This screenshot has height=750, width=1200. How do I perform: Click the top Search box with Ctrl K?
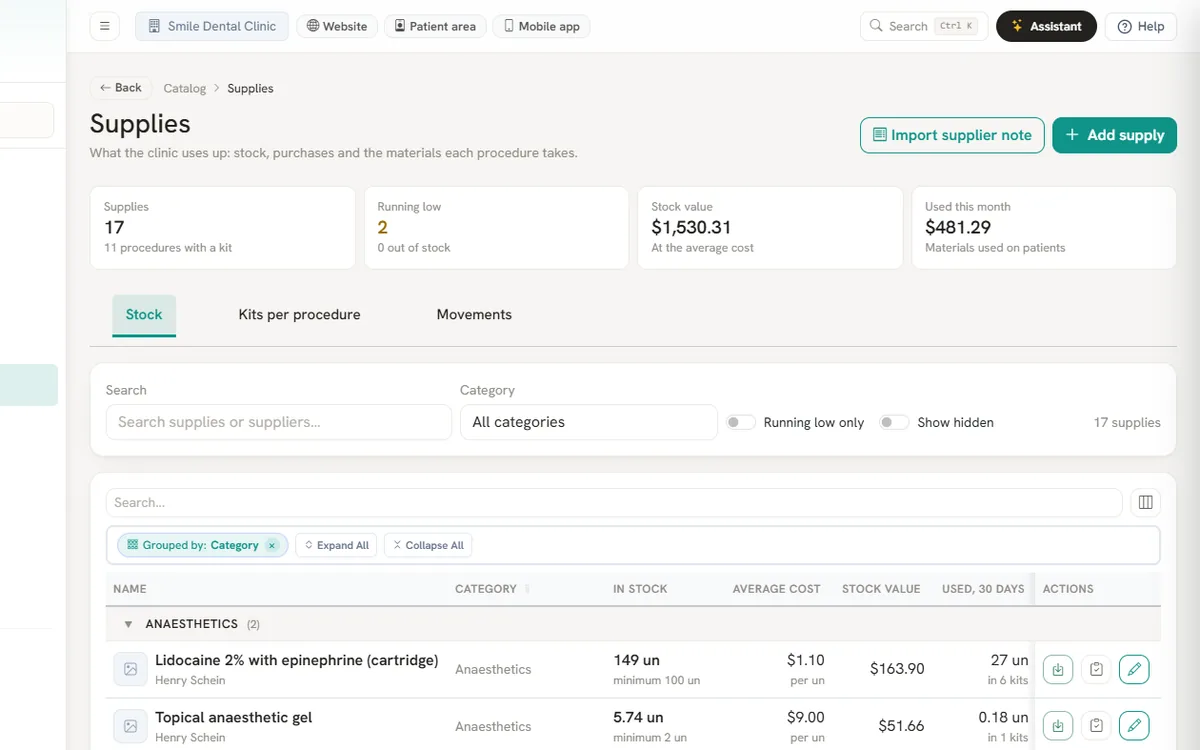[x=924, y=26]
